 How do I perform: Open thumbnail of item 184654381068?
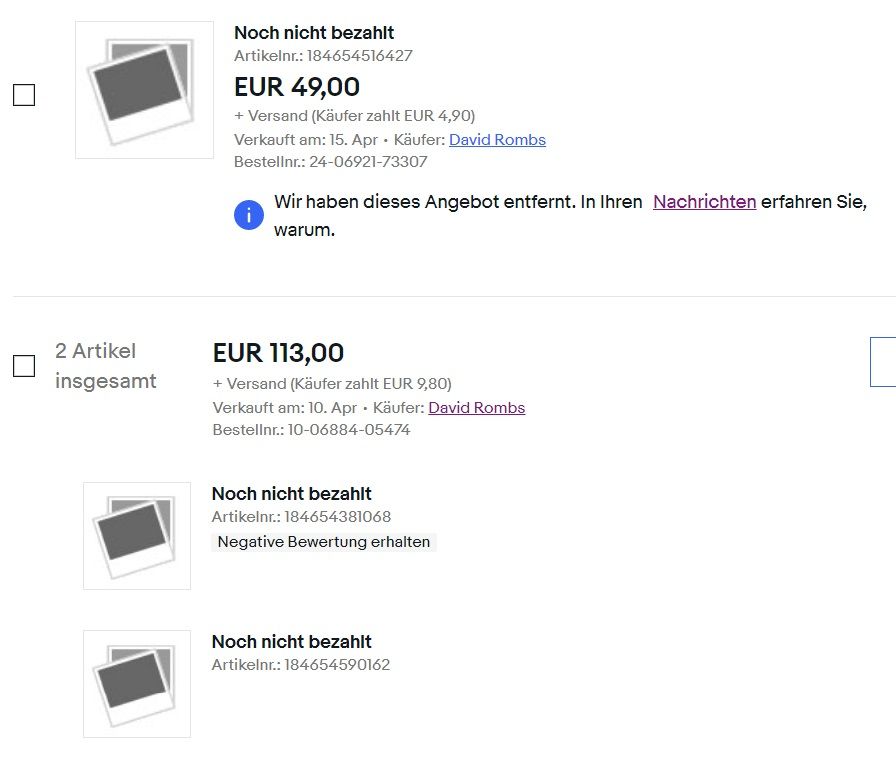[x=137, y=536]
